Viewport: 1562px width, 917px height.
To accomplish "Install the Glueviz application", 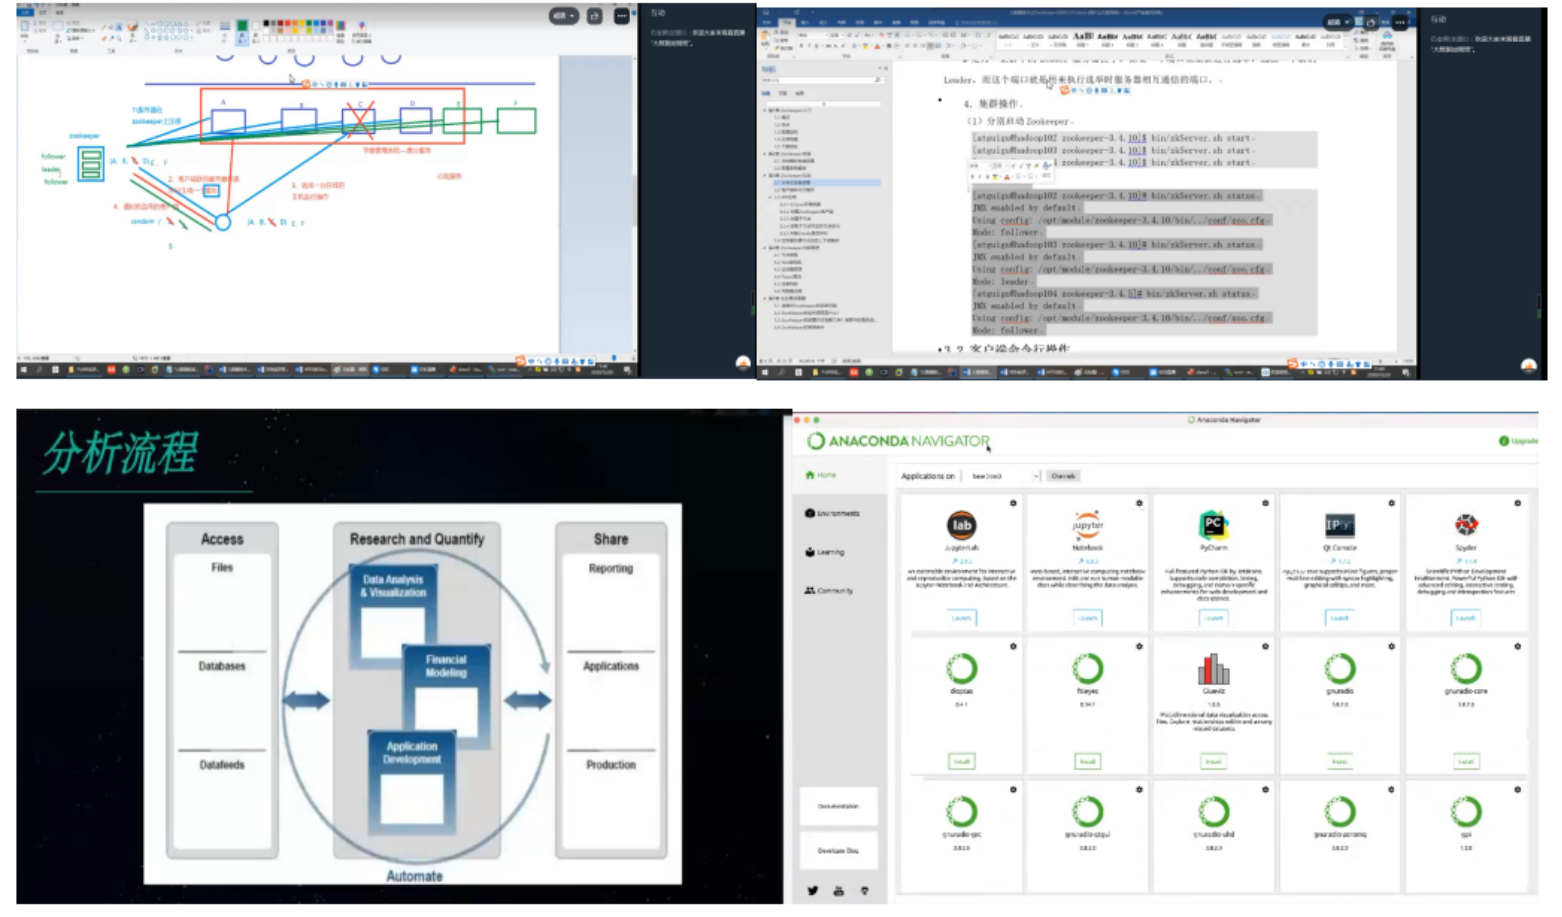I will click(1213, 761).
